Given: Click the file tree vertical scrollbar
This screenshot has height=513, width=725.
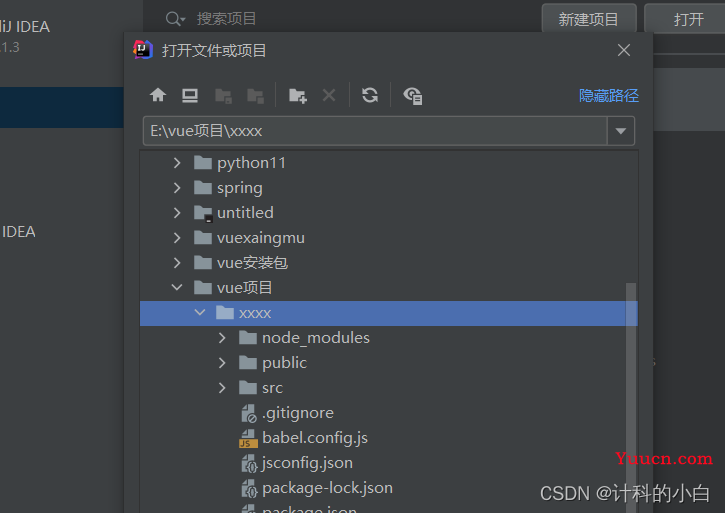Looking at the screenshot, I should [631, 398].
